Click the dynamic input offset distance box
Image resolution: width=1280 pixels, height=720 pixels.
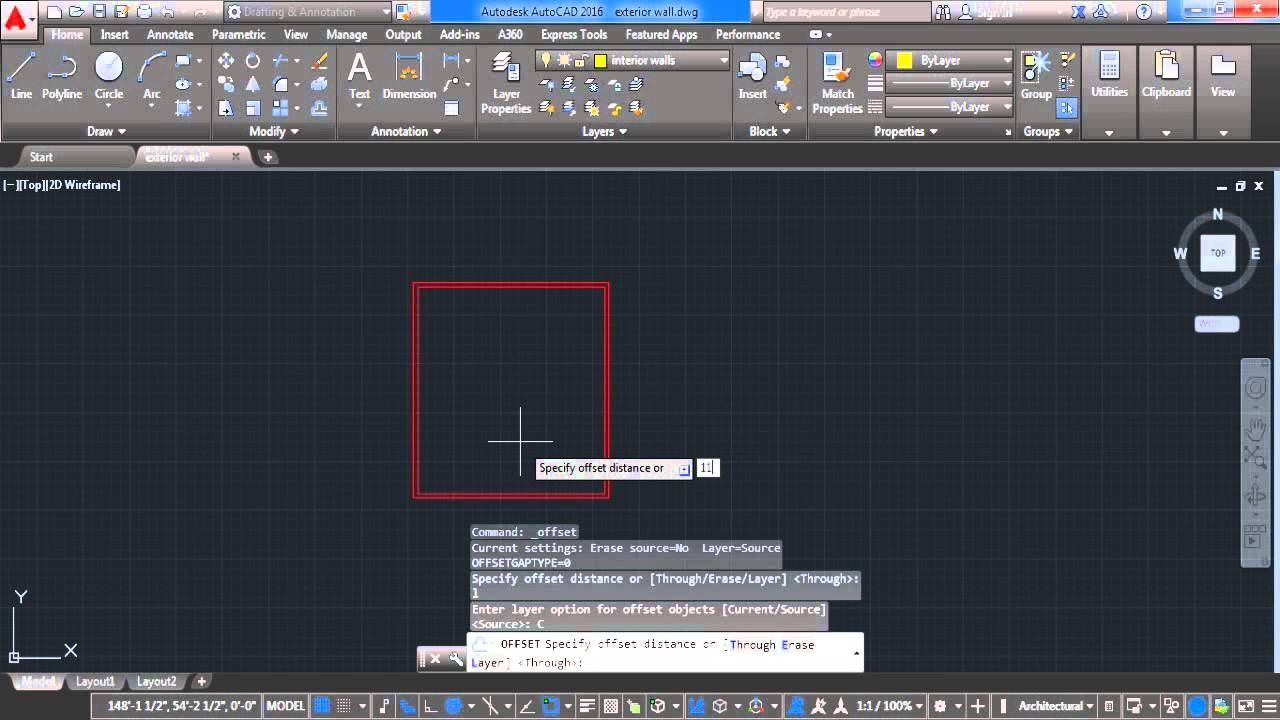tap(707, 468)
